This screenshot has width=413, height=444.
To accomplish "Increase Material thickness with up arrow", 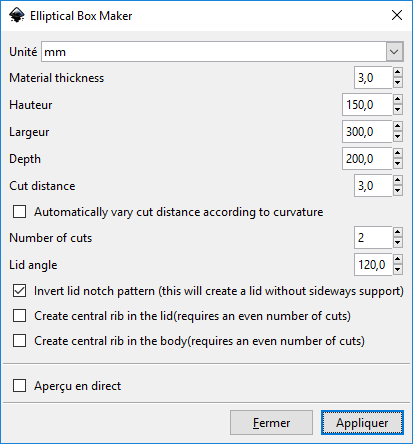I will 397,72.
